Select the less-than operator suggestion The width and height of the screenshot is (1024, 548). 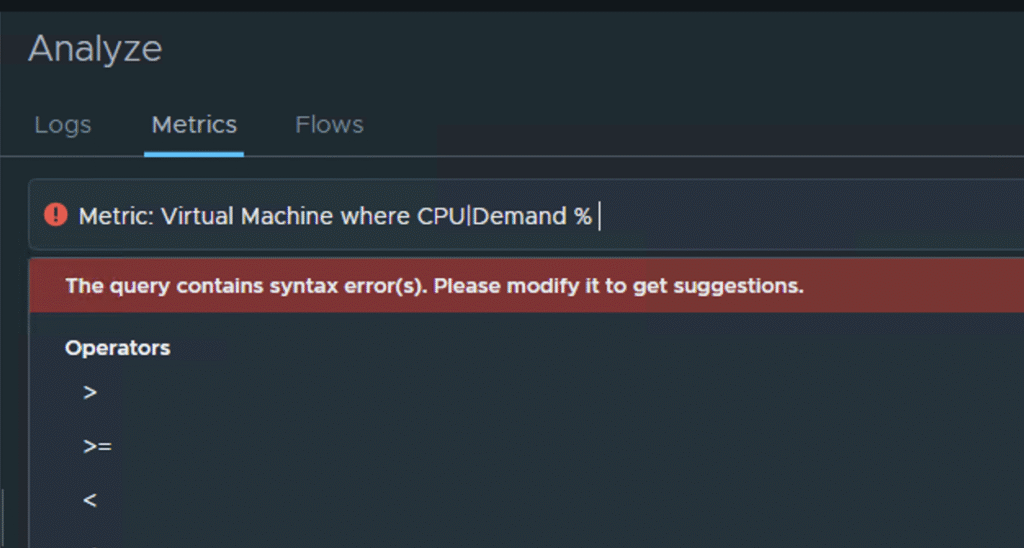(x=90, y=500)
